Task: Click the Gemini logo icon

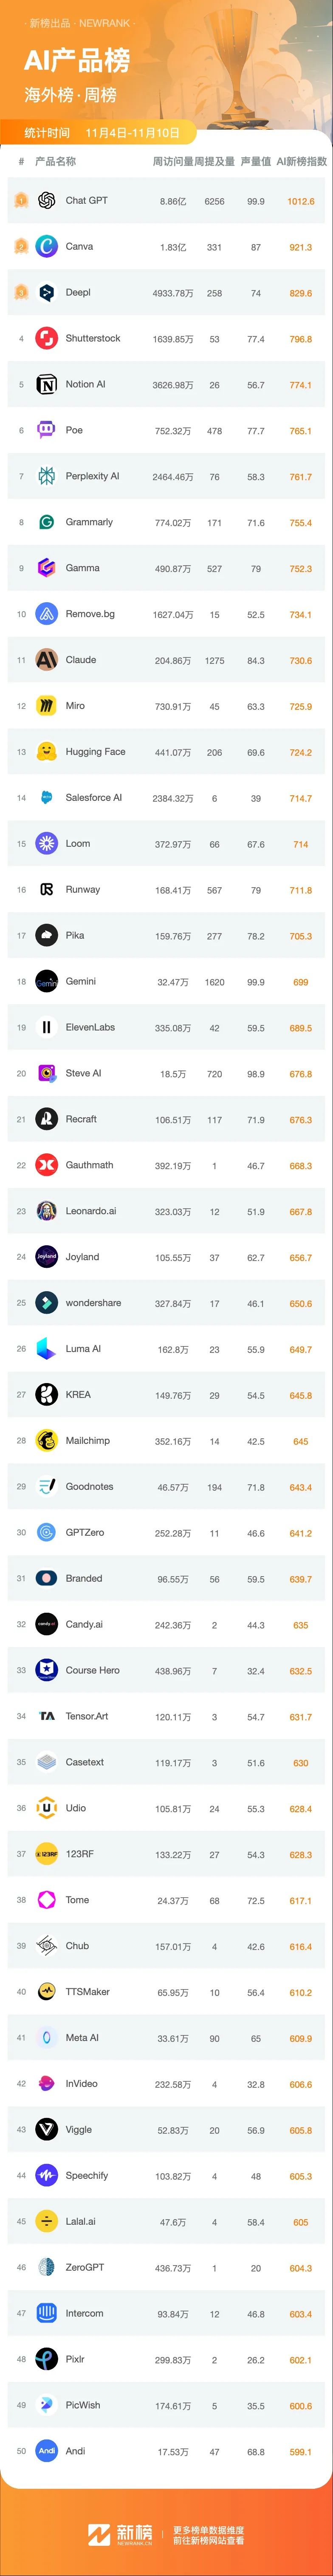Action: 46,982
